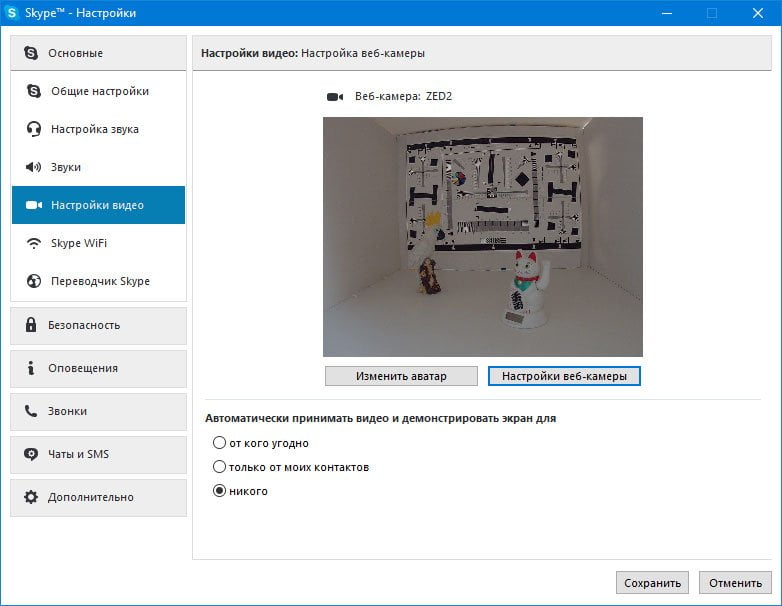Screen dimensions: 782x606
Task: Go to Общие настройки
Action: tap(99, 91)
